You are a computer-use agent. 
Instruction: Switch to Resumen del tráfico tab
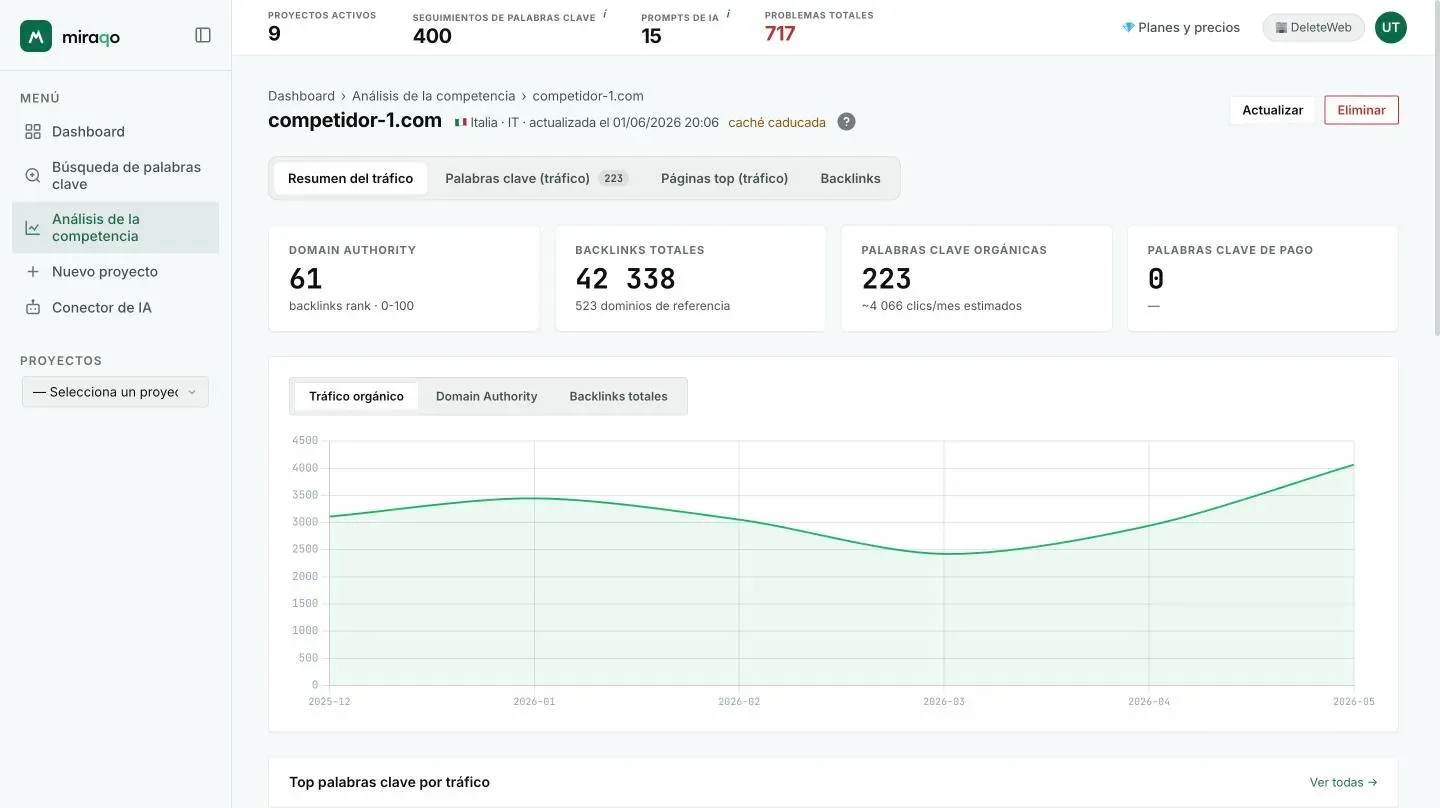click(350, 178)
